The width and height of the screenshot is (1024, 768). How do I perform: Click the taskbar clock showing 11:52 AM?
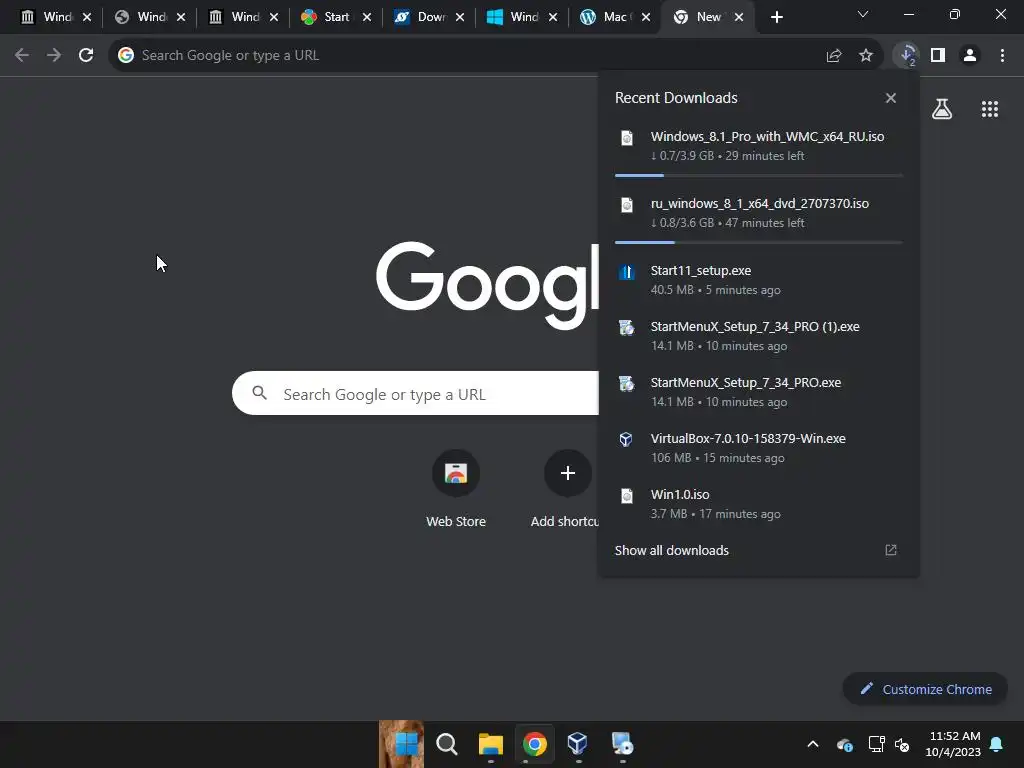(x=953, y=744)
